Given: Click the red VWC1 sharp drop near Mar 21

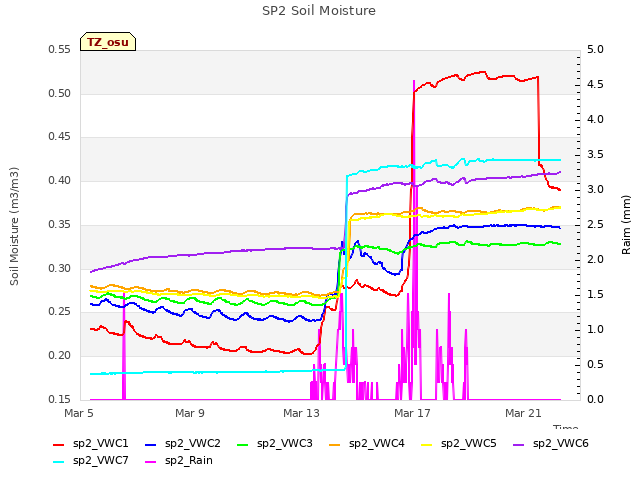Looking at the screenshot, I should 539,120.
